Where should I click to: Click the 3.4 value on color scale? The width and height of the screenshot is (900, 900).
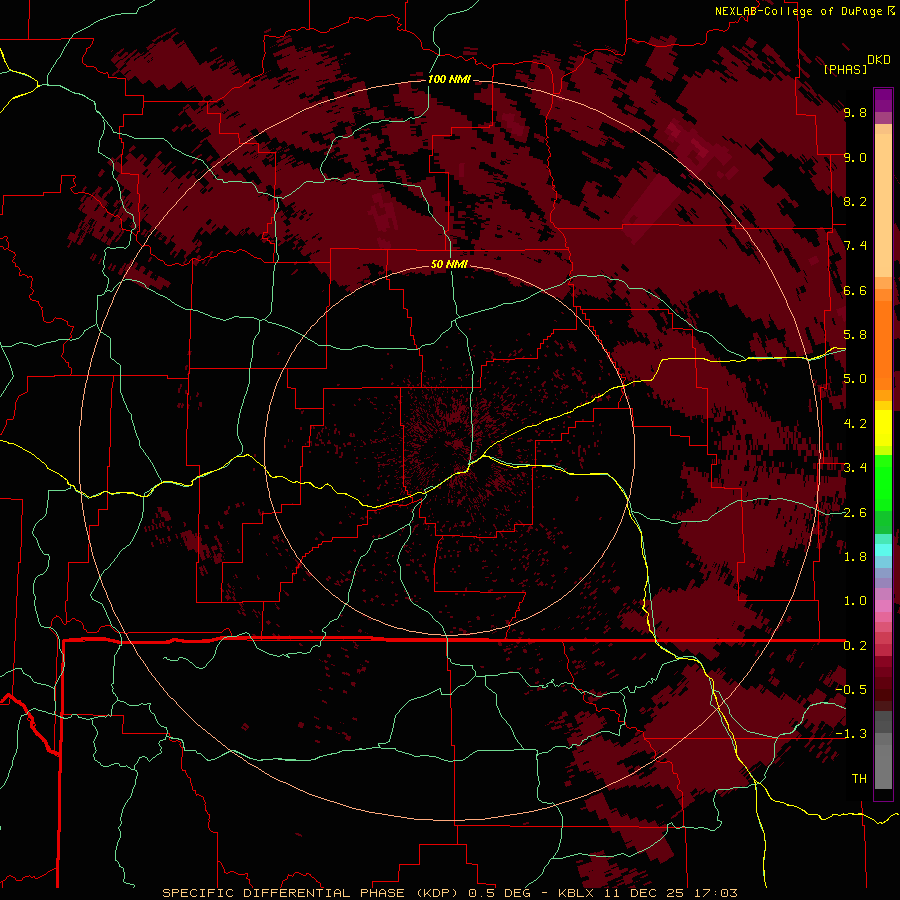[x=855, y=468]
